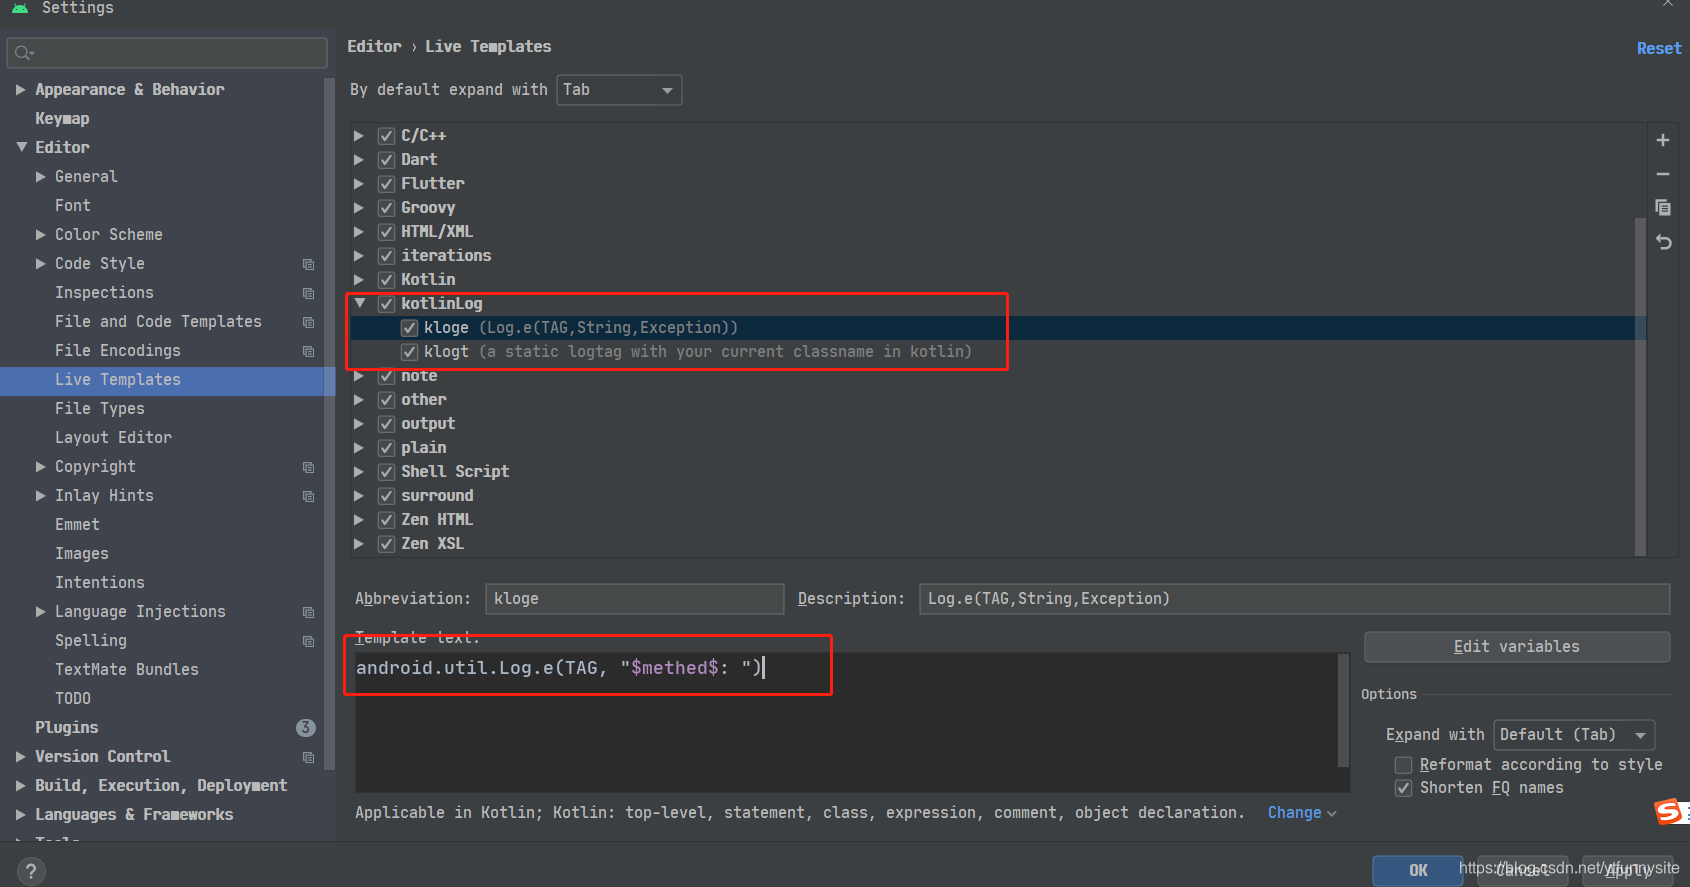Click the Abbreviation field containing kloge

click(x=634, y=599)
